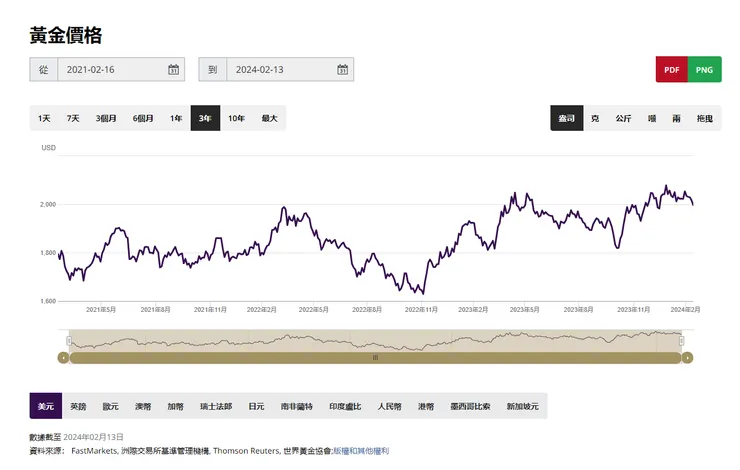Select the 6個月 time range
Viewport: 740px width, 470px height.
coord(143,118)
